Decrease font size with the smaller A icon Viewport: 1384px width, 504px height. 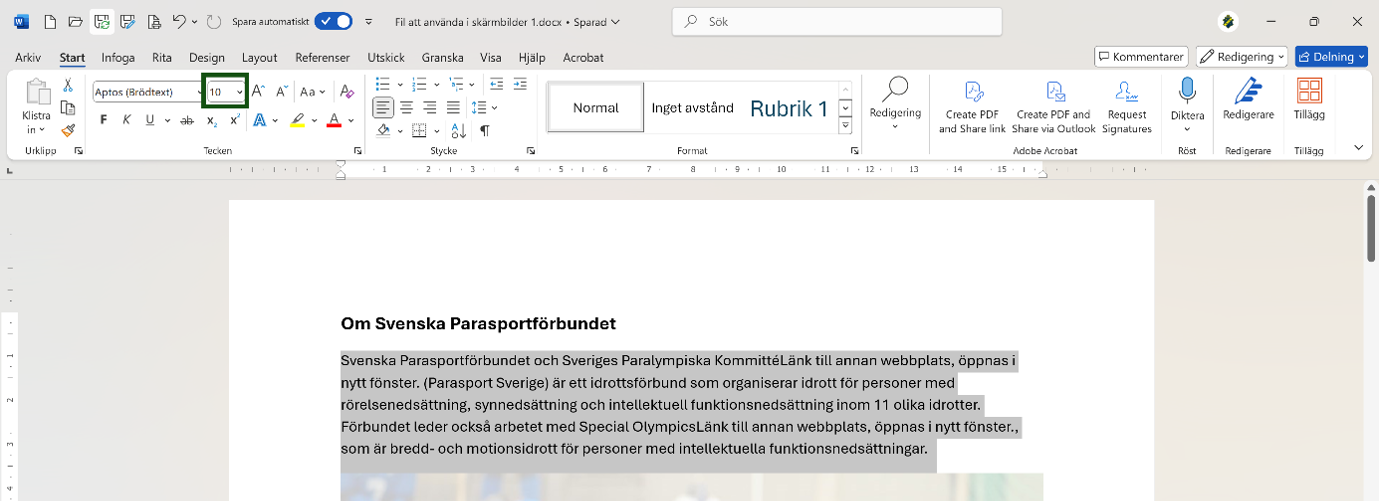pyautogui.click(x=282, y=92)
